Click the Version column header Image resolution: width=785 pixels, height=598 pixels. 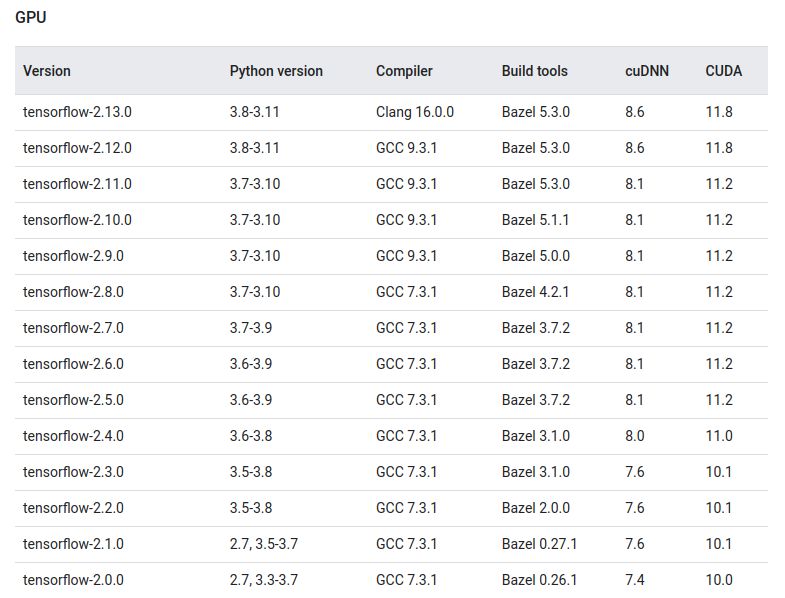pos(47,71)
